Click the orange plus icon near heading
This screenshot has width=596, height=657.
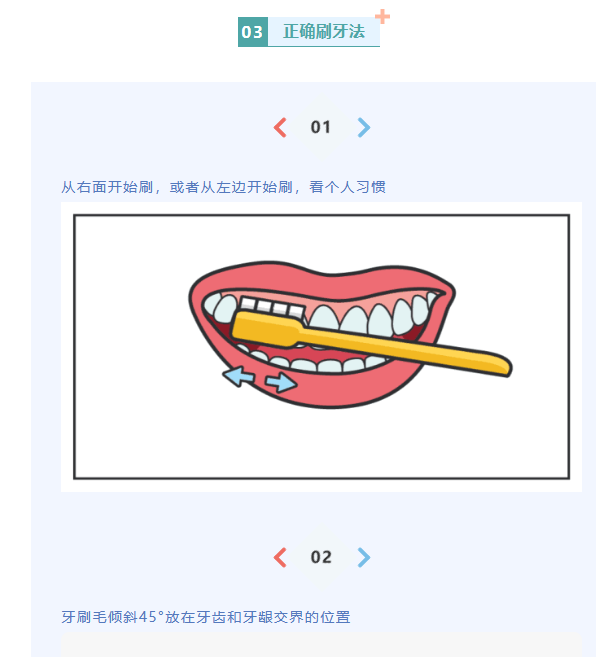(382, 17)
